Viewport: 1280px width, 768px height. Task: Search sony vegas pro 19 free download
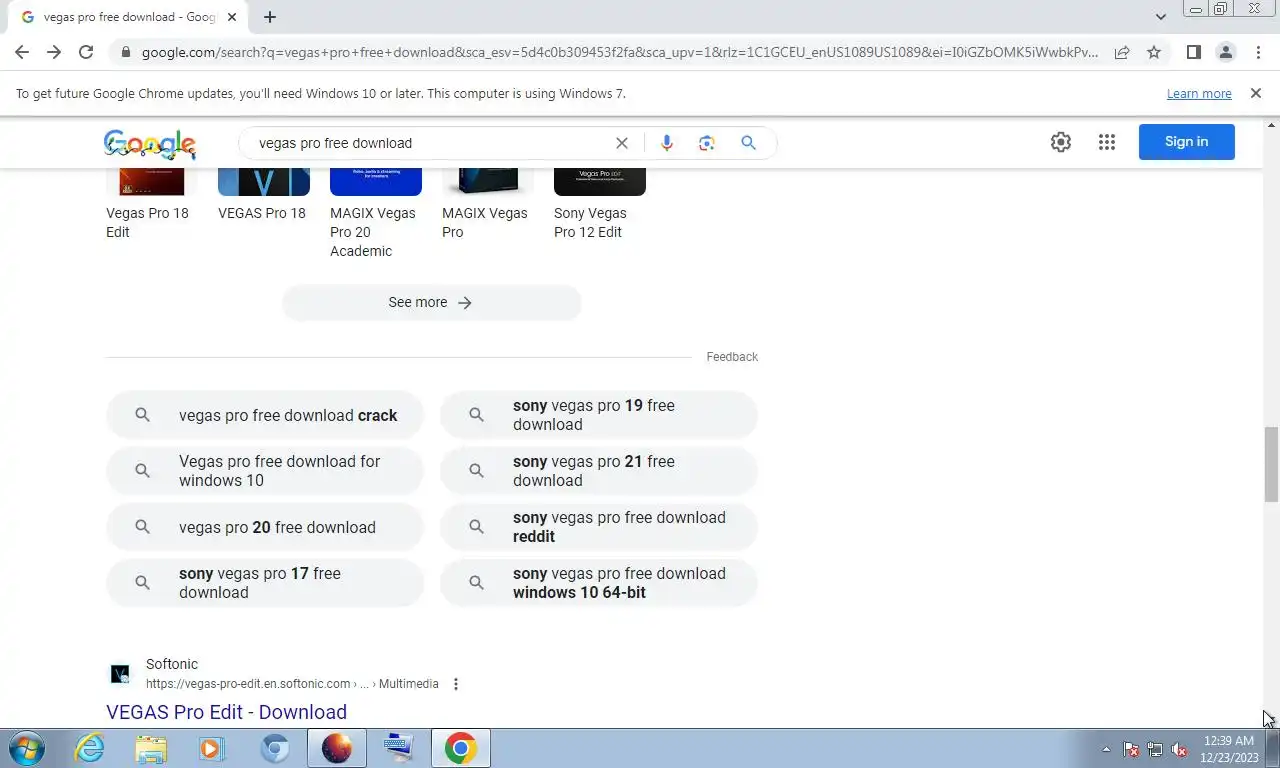(599, 415)
